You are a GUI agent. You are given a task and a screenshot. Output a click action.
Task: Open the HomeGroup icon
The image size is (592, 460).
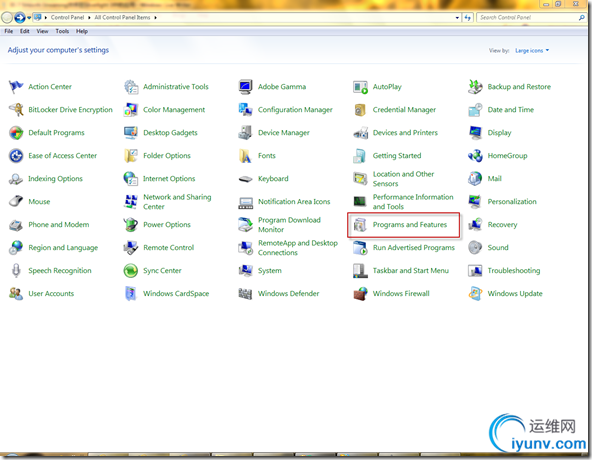click(475, 156)
